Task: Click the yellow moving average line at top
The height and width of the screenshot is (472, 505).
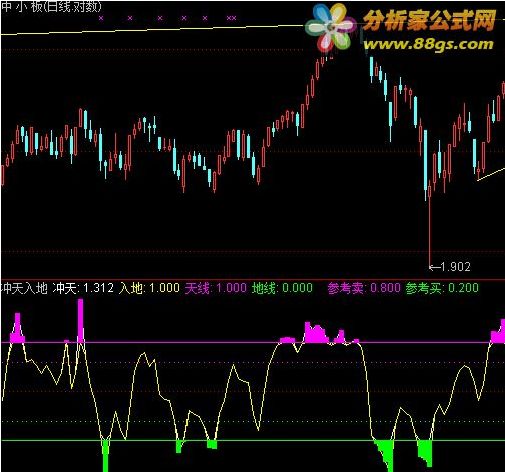Action: (153, 29)
